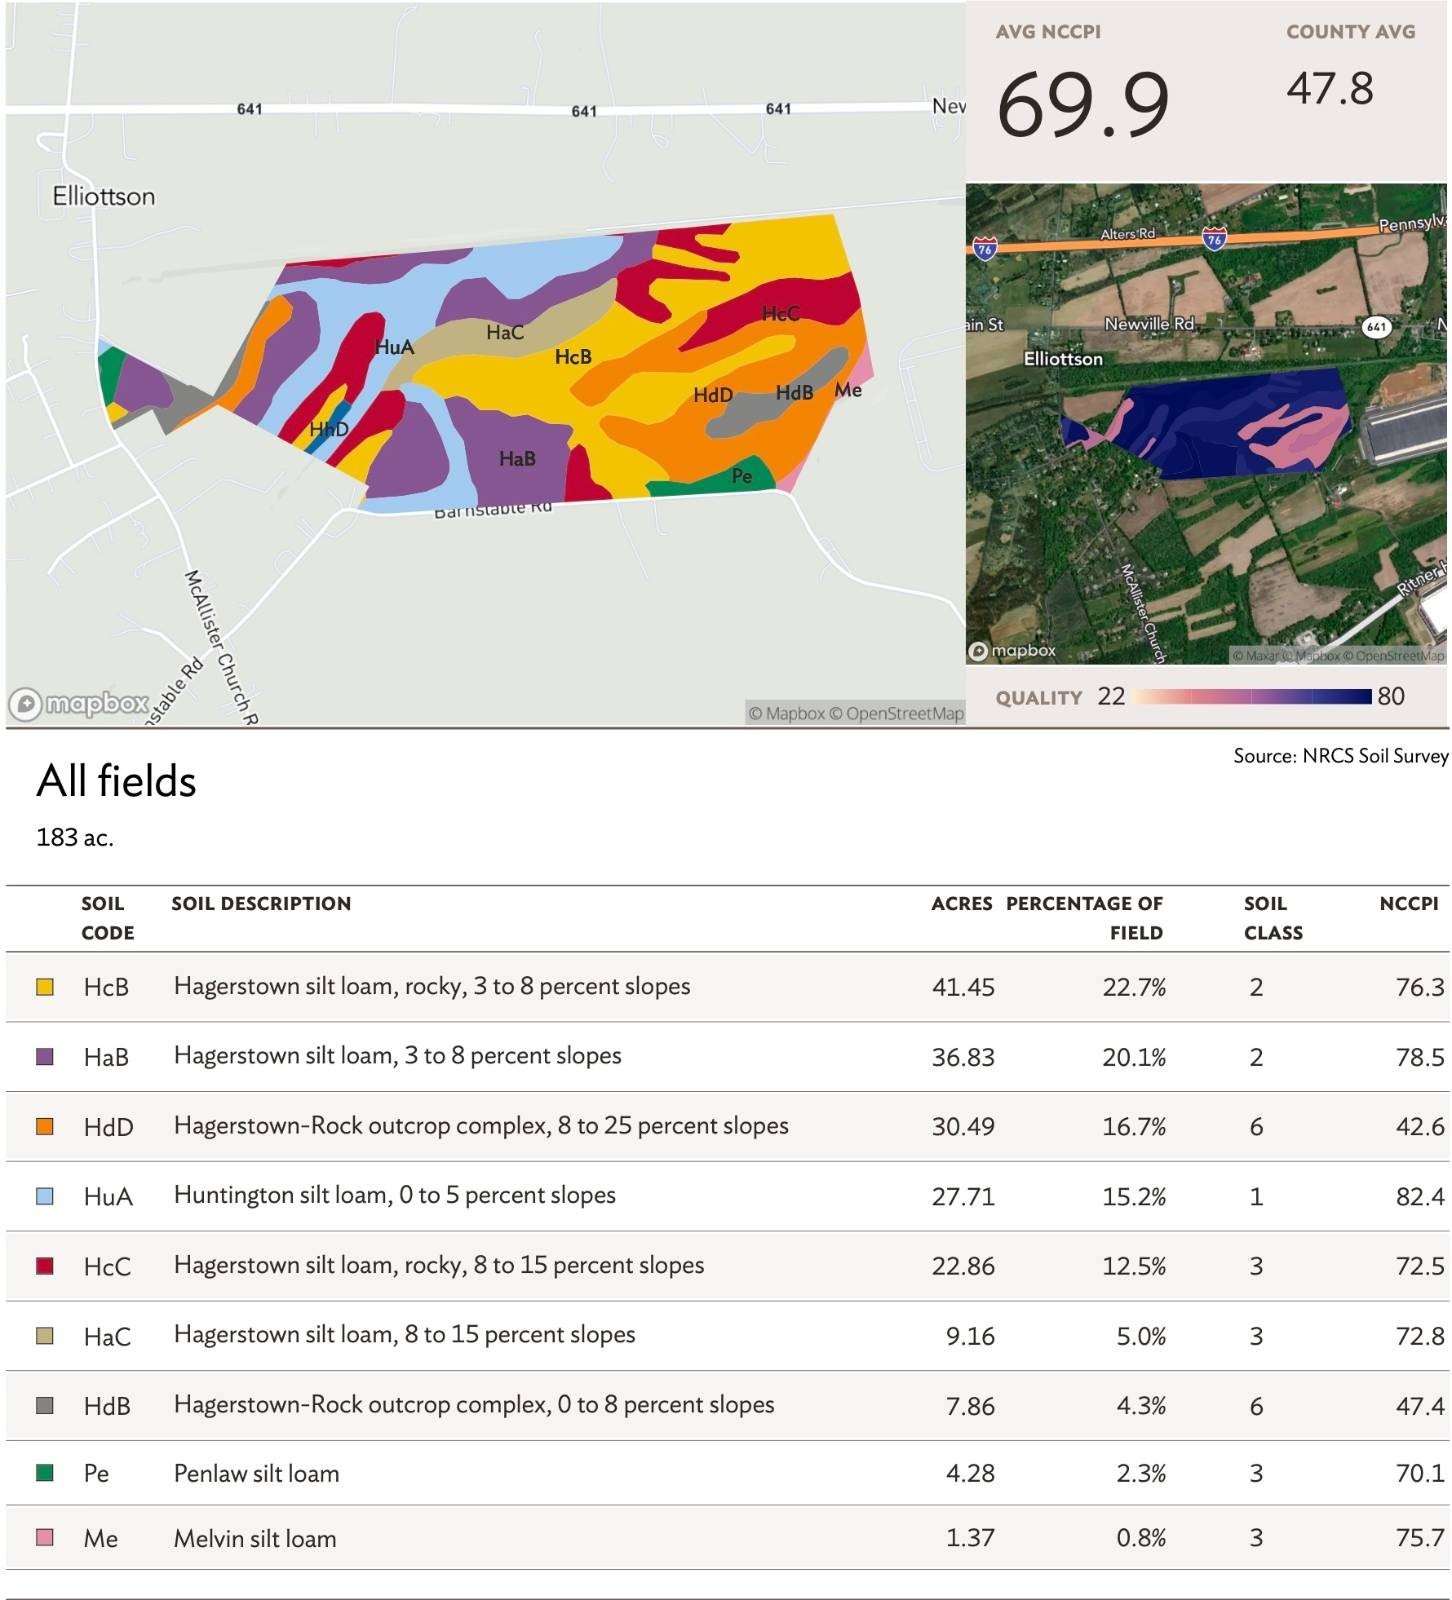Click the 36.83 acres cell for HaB

963,1057
